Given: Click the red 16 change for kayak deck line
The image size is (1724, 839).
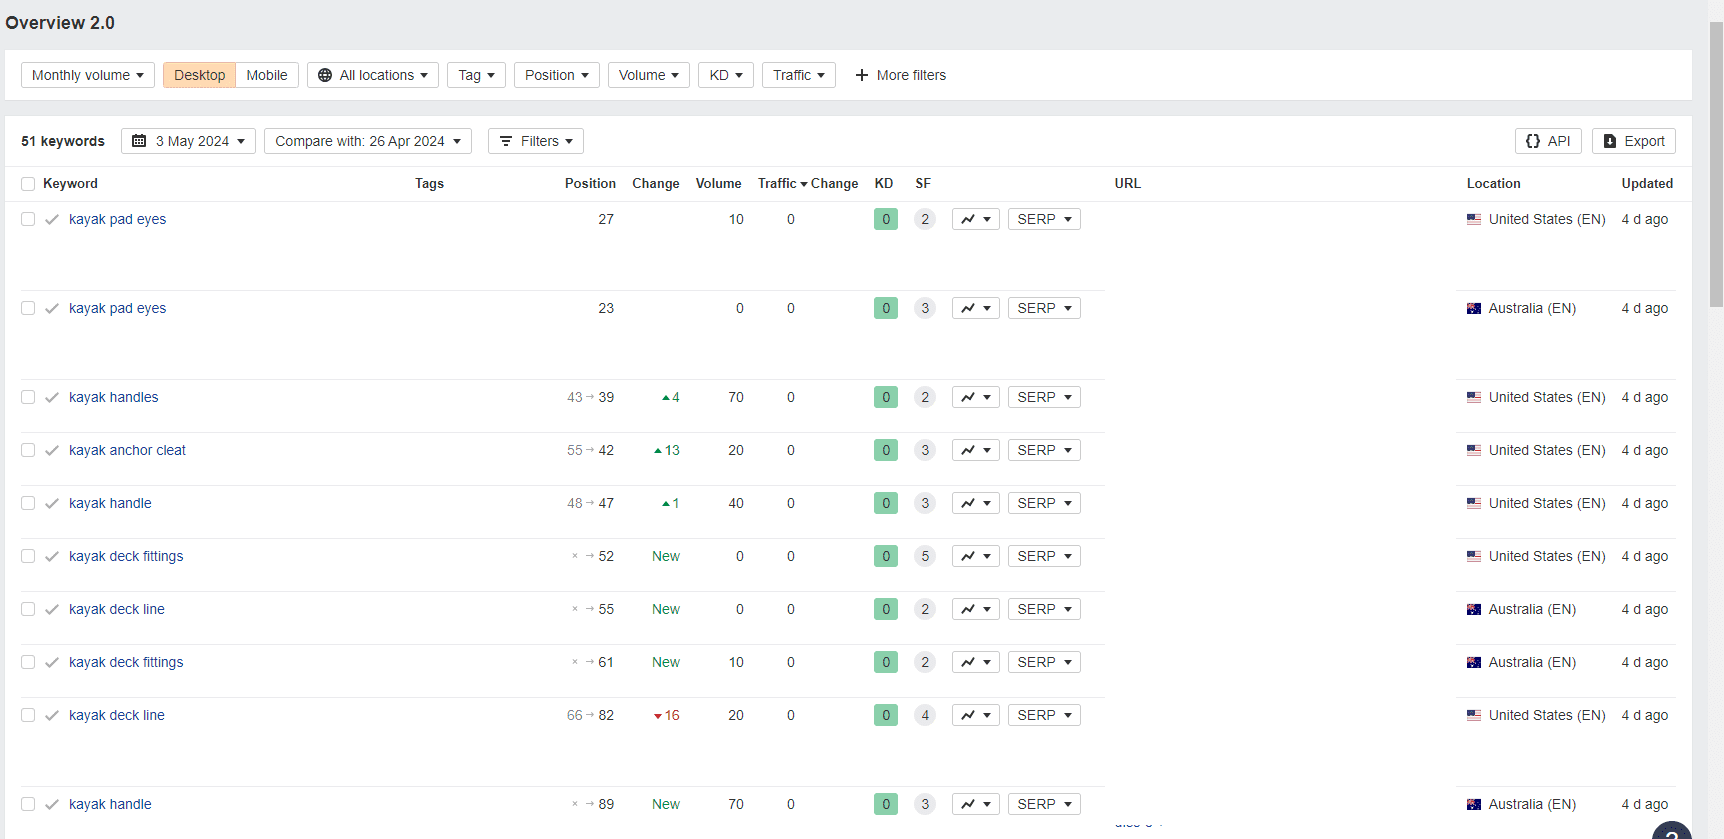Looking at the screenshot, I should click(667, 715).
